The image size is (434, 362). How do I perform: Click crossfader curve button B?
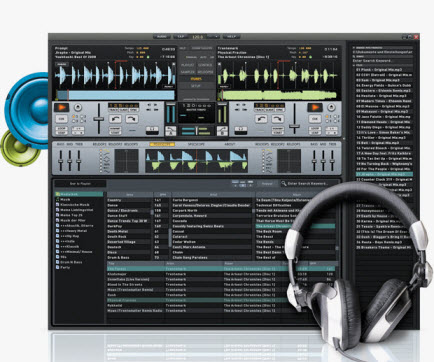pos(222,131)
